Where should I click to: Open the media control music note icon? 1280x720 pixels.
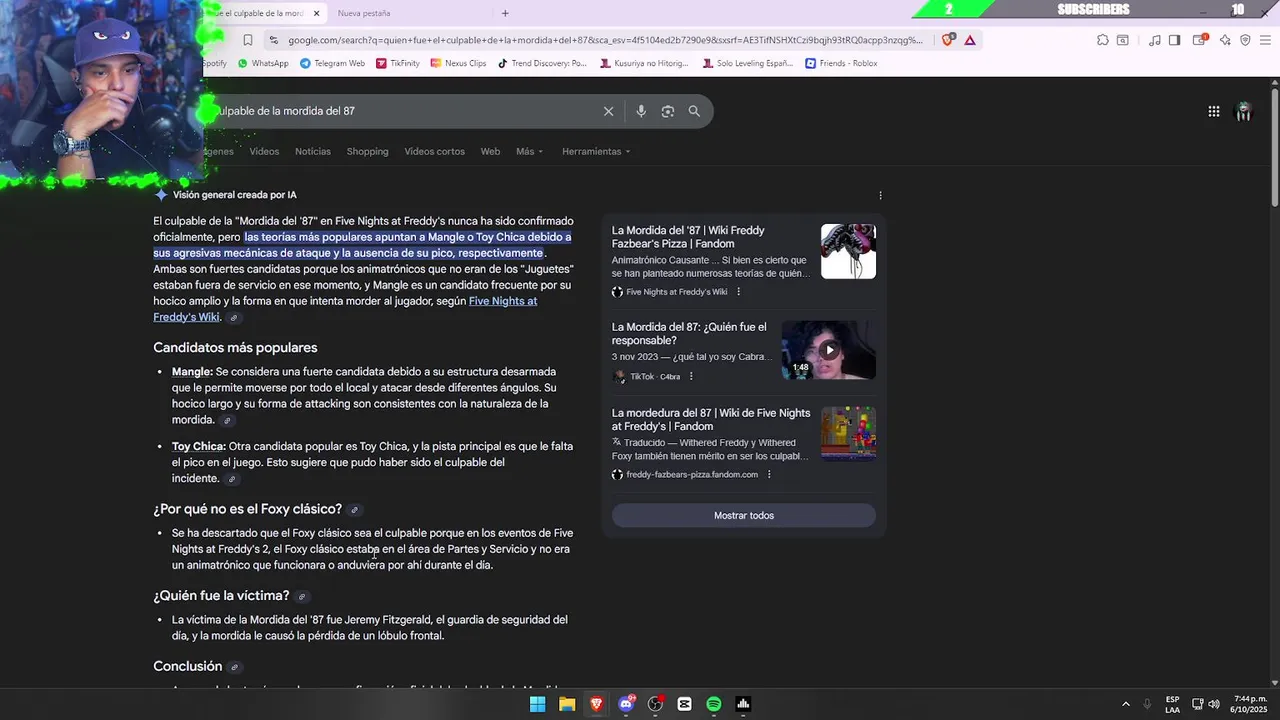pos(1155,40)
